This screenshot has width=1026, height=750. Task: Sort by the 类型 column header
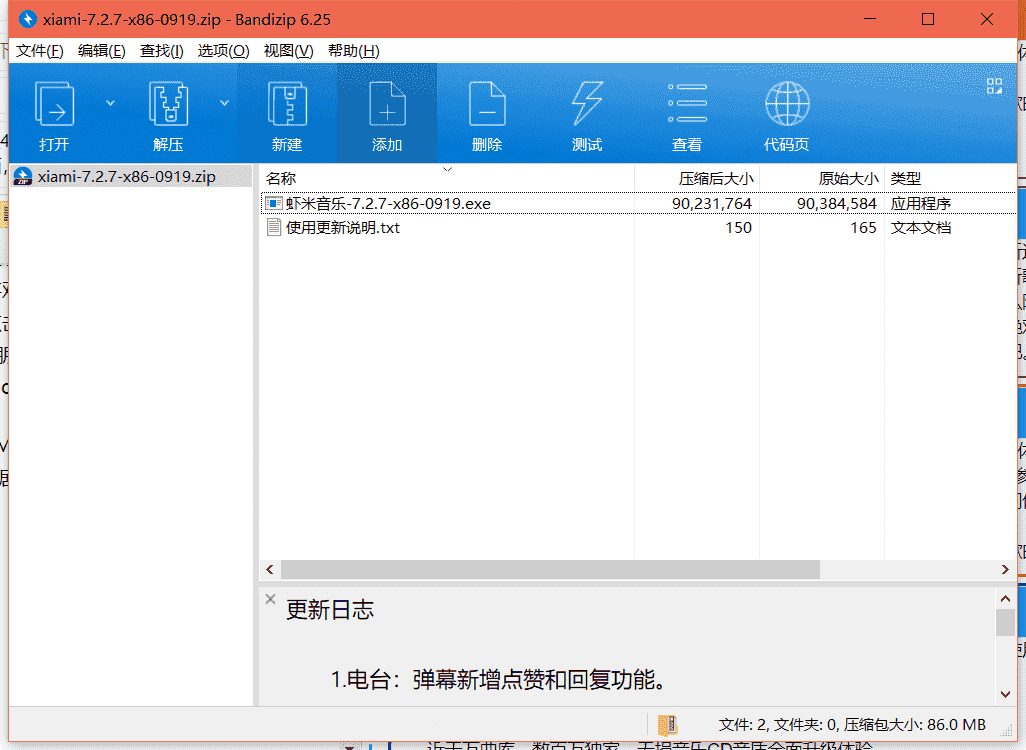tap(950, 179)
